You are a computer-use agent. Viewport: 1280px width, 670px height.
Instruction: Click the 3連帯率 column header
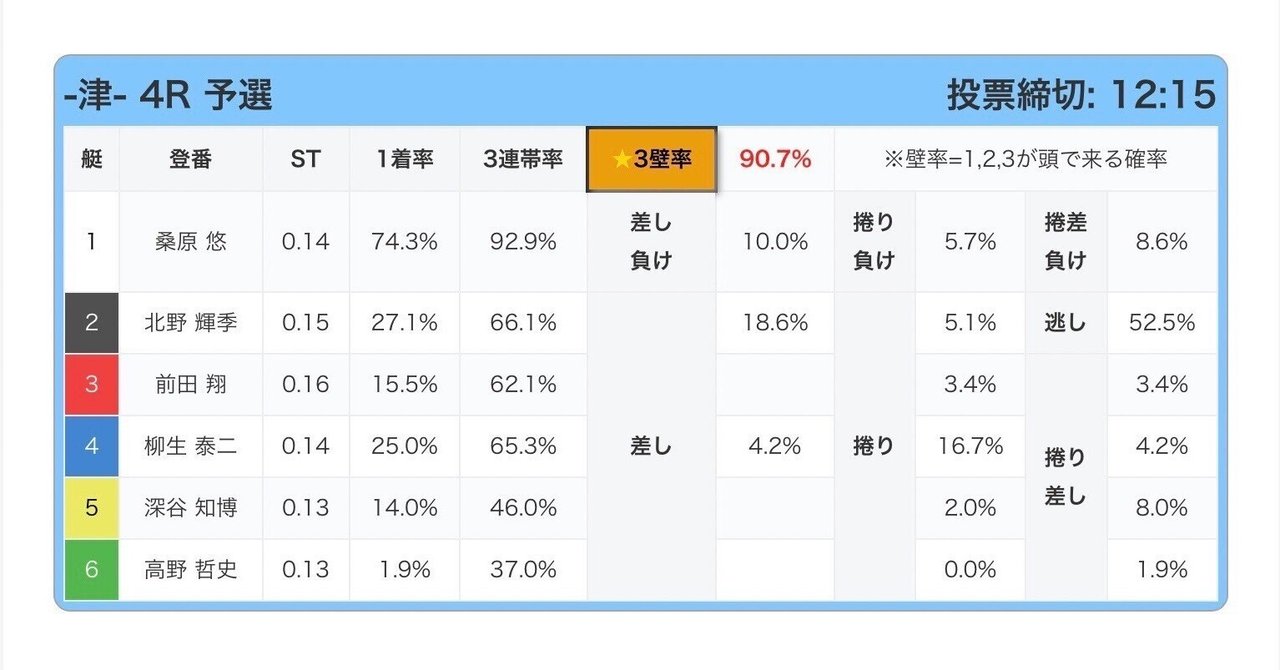pyautogui.click(x=523, y=159)
